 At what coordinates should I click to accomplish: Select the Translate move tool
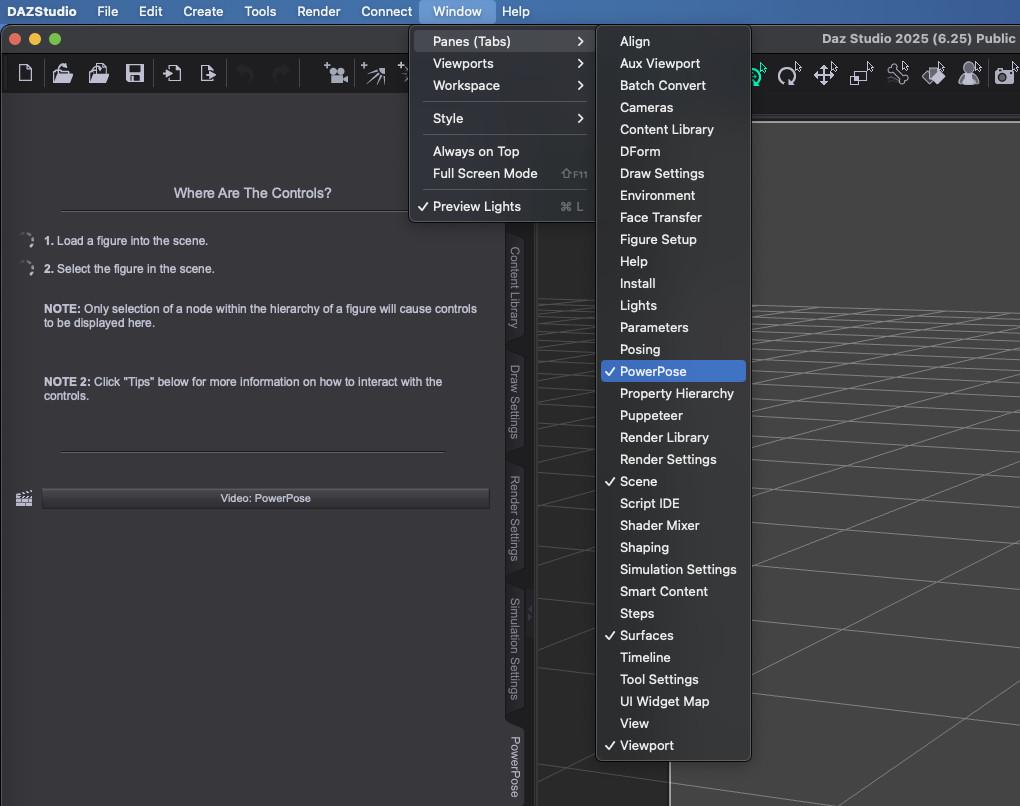pyautogui.click(x=825, y=74)
